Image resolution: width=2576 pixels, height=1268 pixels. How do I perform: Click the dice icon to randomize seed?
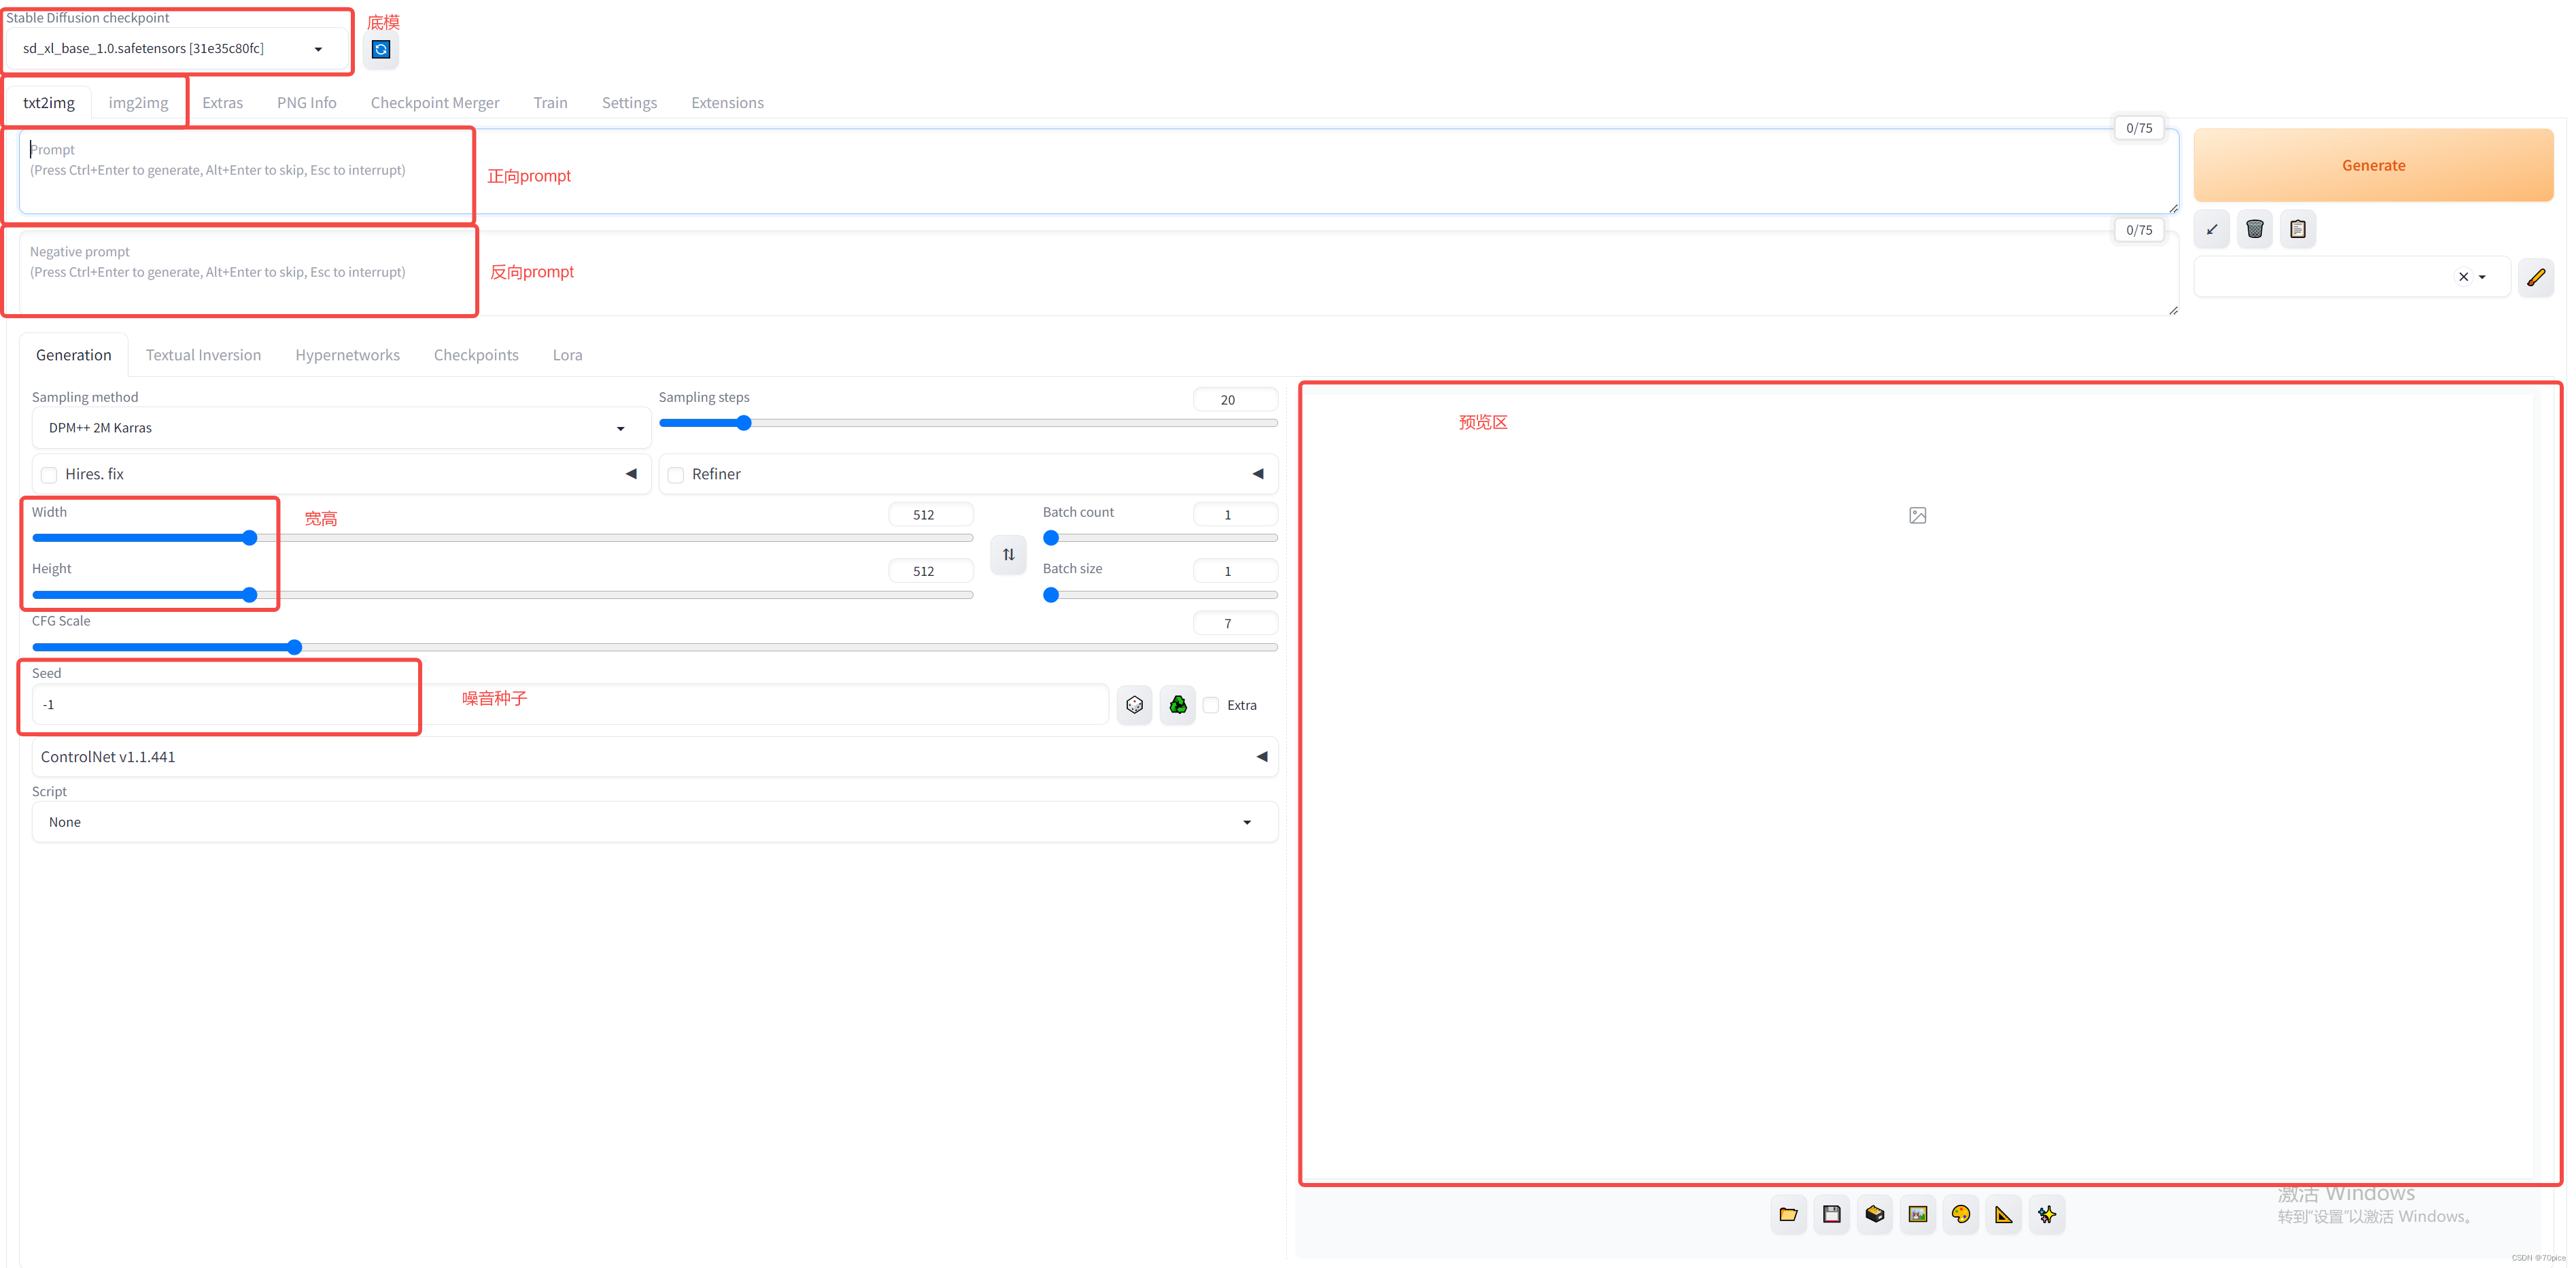coord(1134,705)
